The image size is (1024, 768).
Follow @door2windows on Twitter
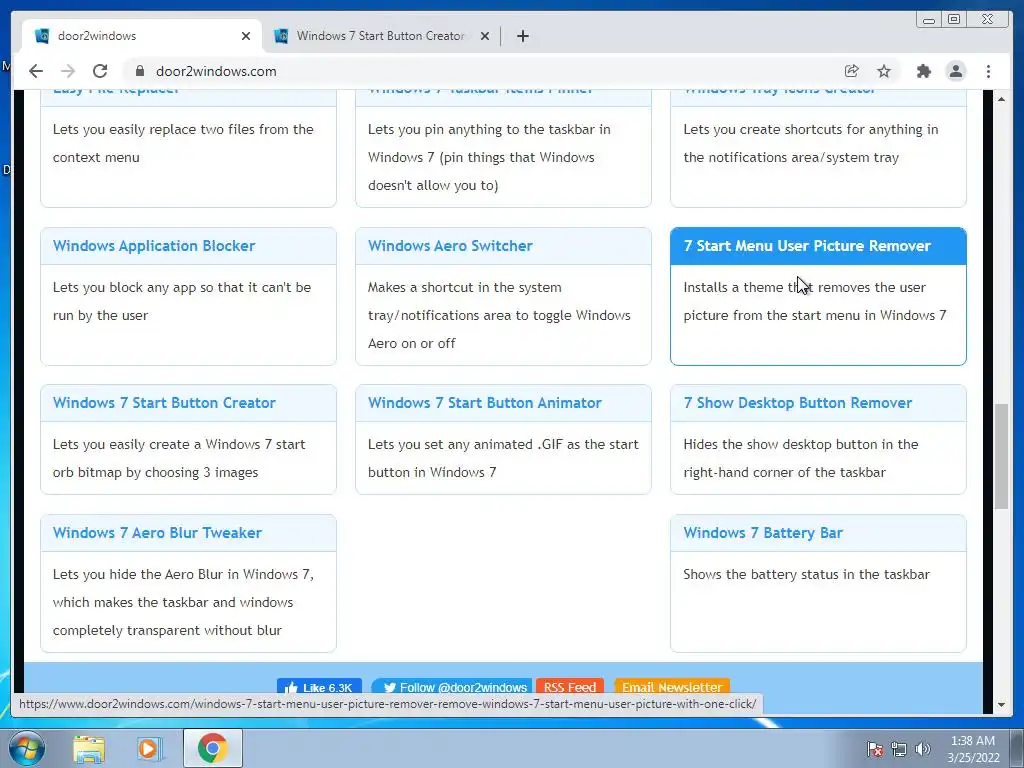tap(451, 686)
